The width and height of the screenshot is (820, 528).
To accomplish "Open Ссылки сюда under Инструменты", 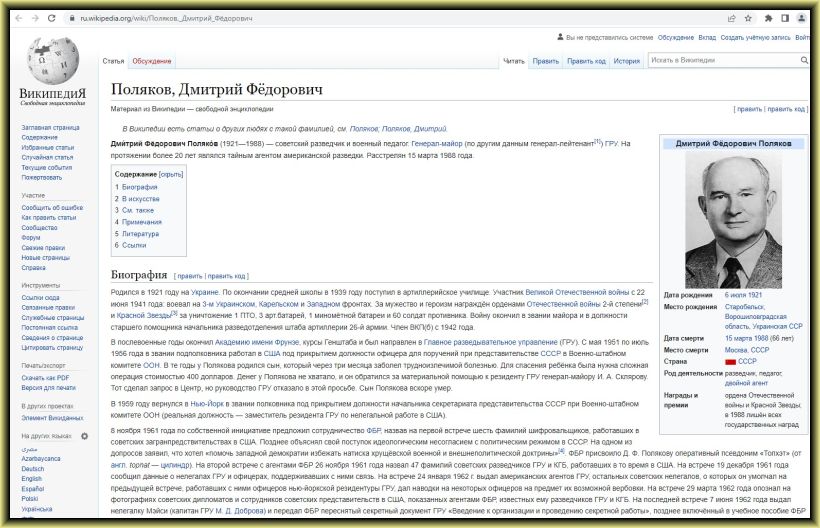I will pyautogui.click(x=40, y=297).
